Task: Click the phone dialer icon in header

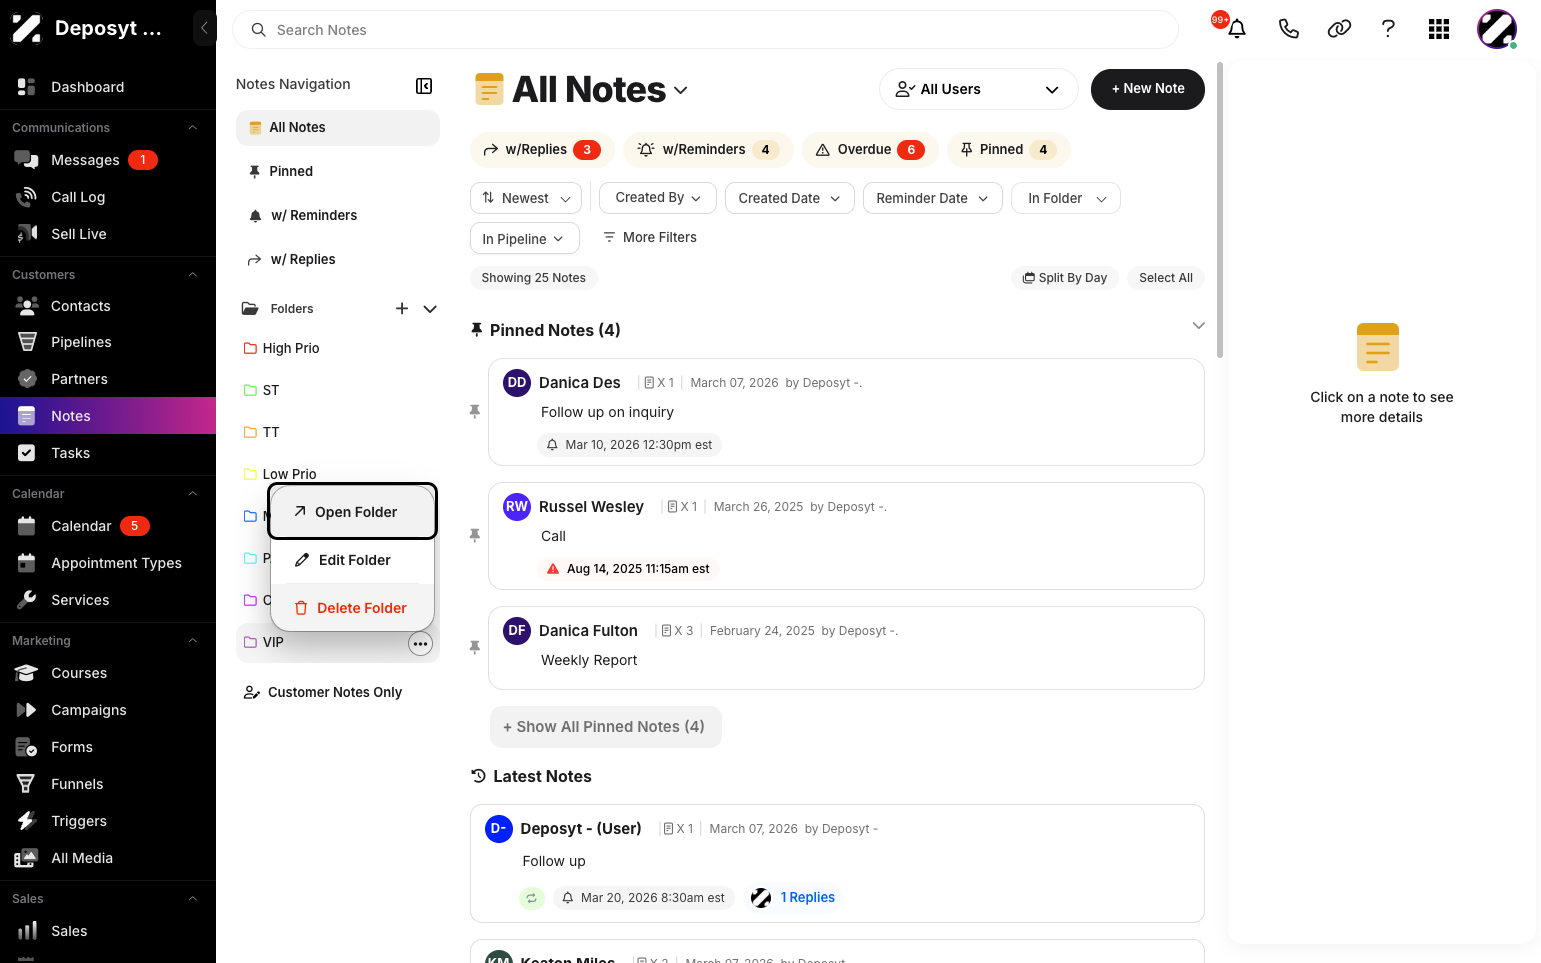Action: pyautogui.click(x=1289, y=29)
